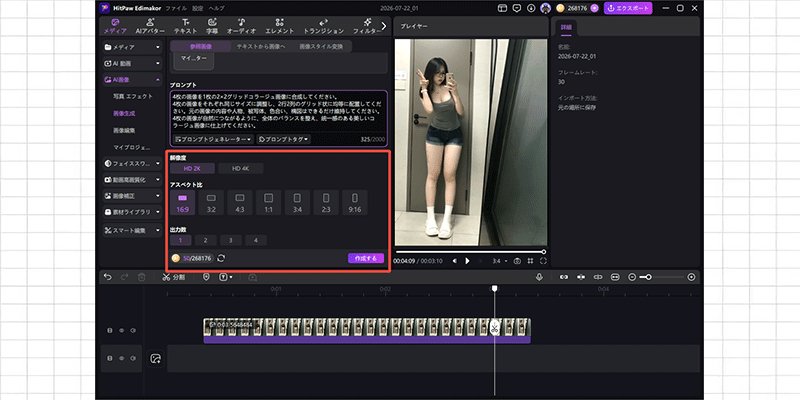Open the feedback message icon in title bar
Image resolution: width=800 pixels, height=400 pixels.
(x=517, y=8)
